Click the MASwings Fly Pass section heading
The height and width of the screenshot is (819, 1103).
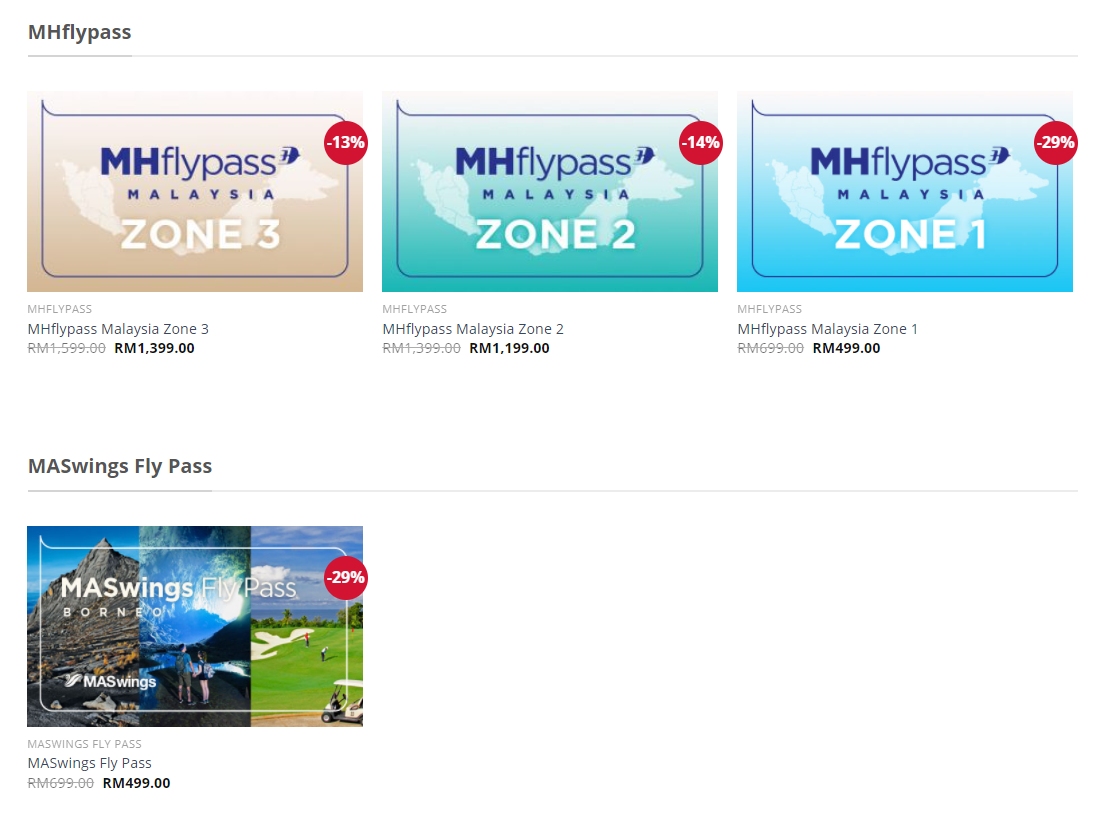tap(120, 466)
